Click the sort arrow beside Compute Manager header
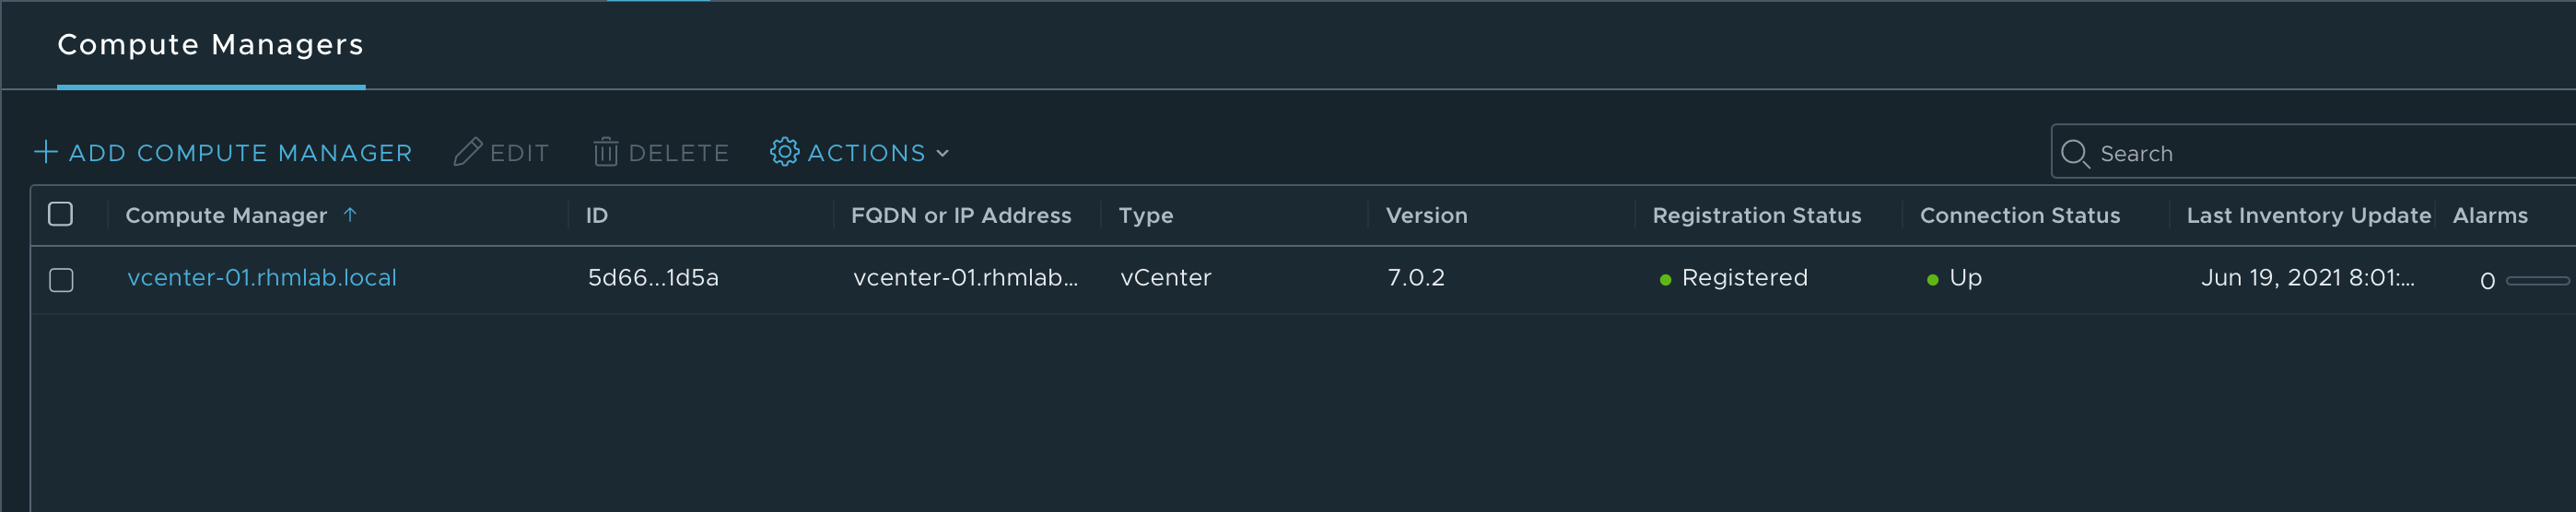Screen dimensions: 2576x512 (350, 214)
